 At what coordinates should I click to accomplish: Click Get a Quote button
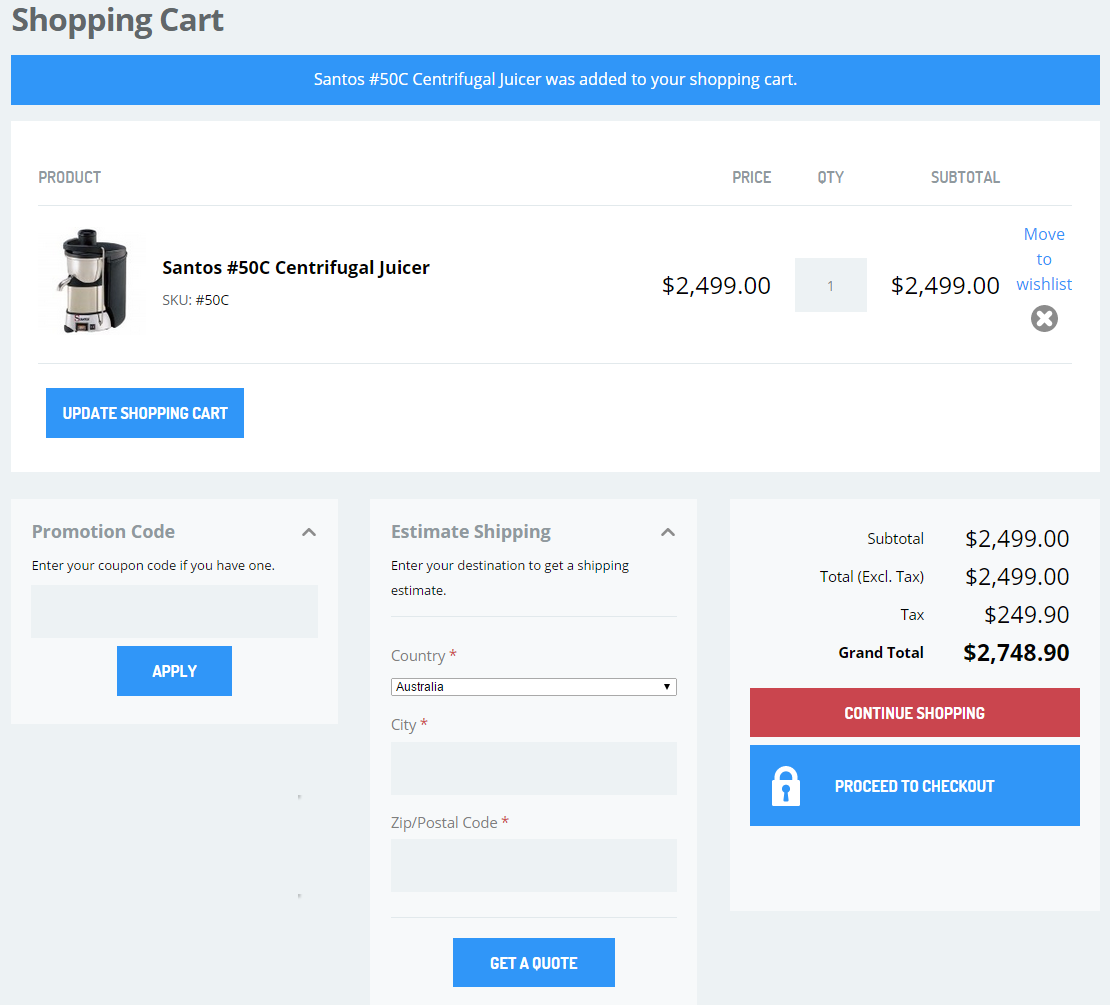tap(534, 963)
